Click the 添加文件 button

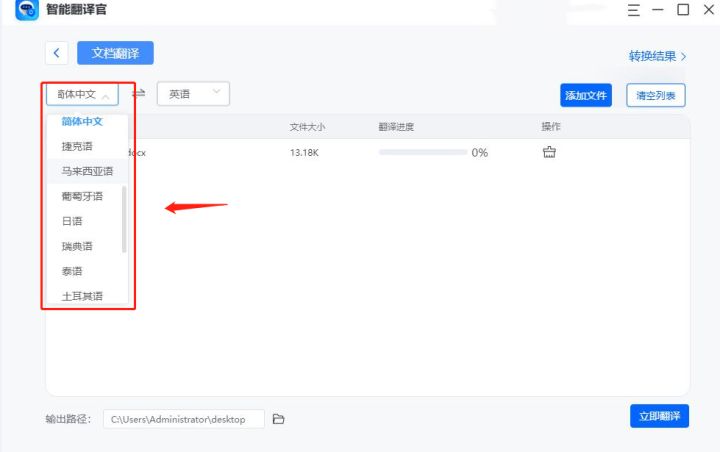(x=585, y=96)
